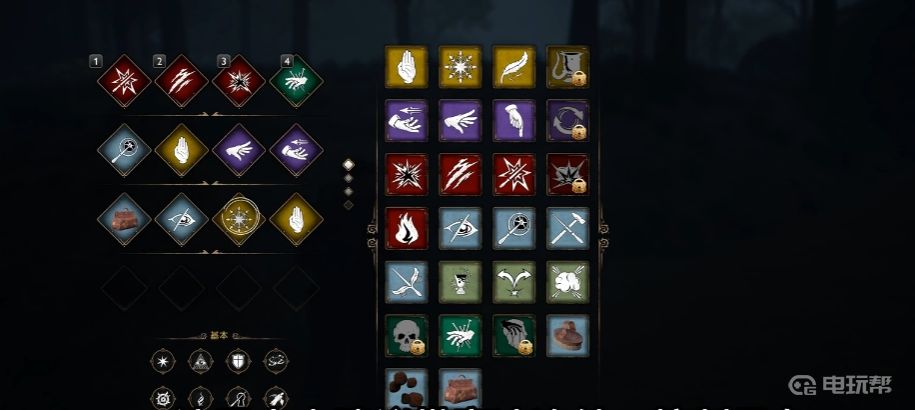Viewport: 915px width, 410px height.
Task: Switch to the second spell-set page diamond
Action: (348, 178)
